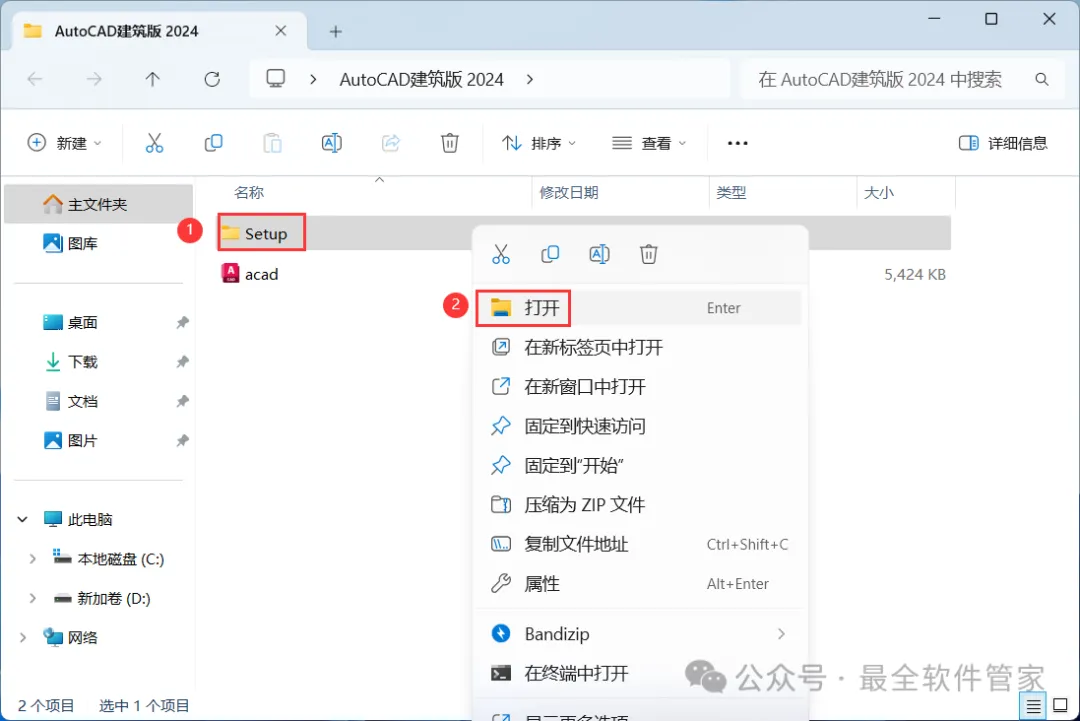The width and height of the screenshot is (1080, 721).
Task: Open the 排序 sort dropdown
Action: point(539,143)
